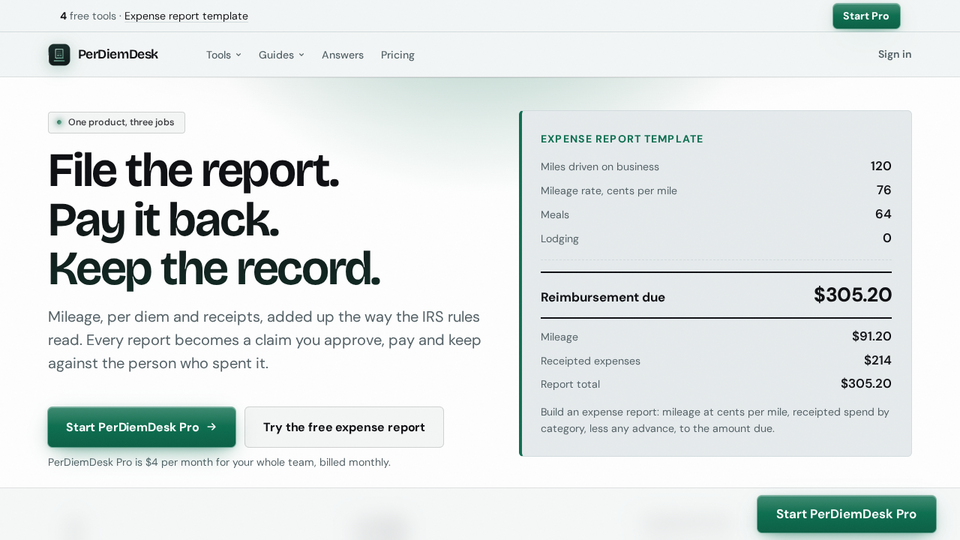Click the 'One product, three jobs' badge

(x=116, y=122)
